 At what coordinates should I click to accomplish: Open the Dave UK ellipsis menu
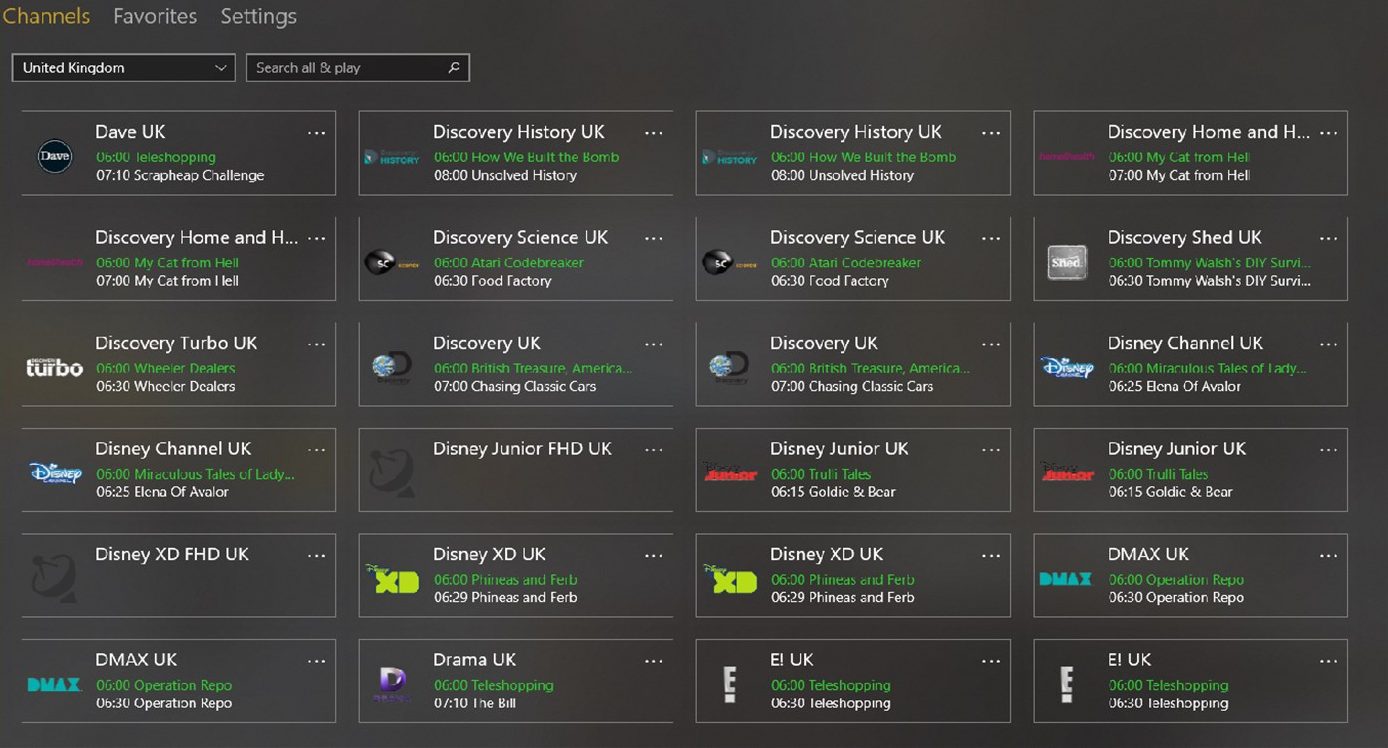pos(316,133)
